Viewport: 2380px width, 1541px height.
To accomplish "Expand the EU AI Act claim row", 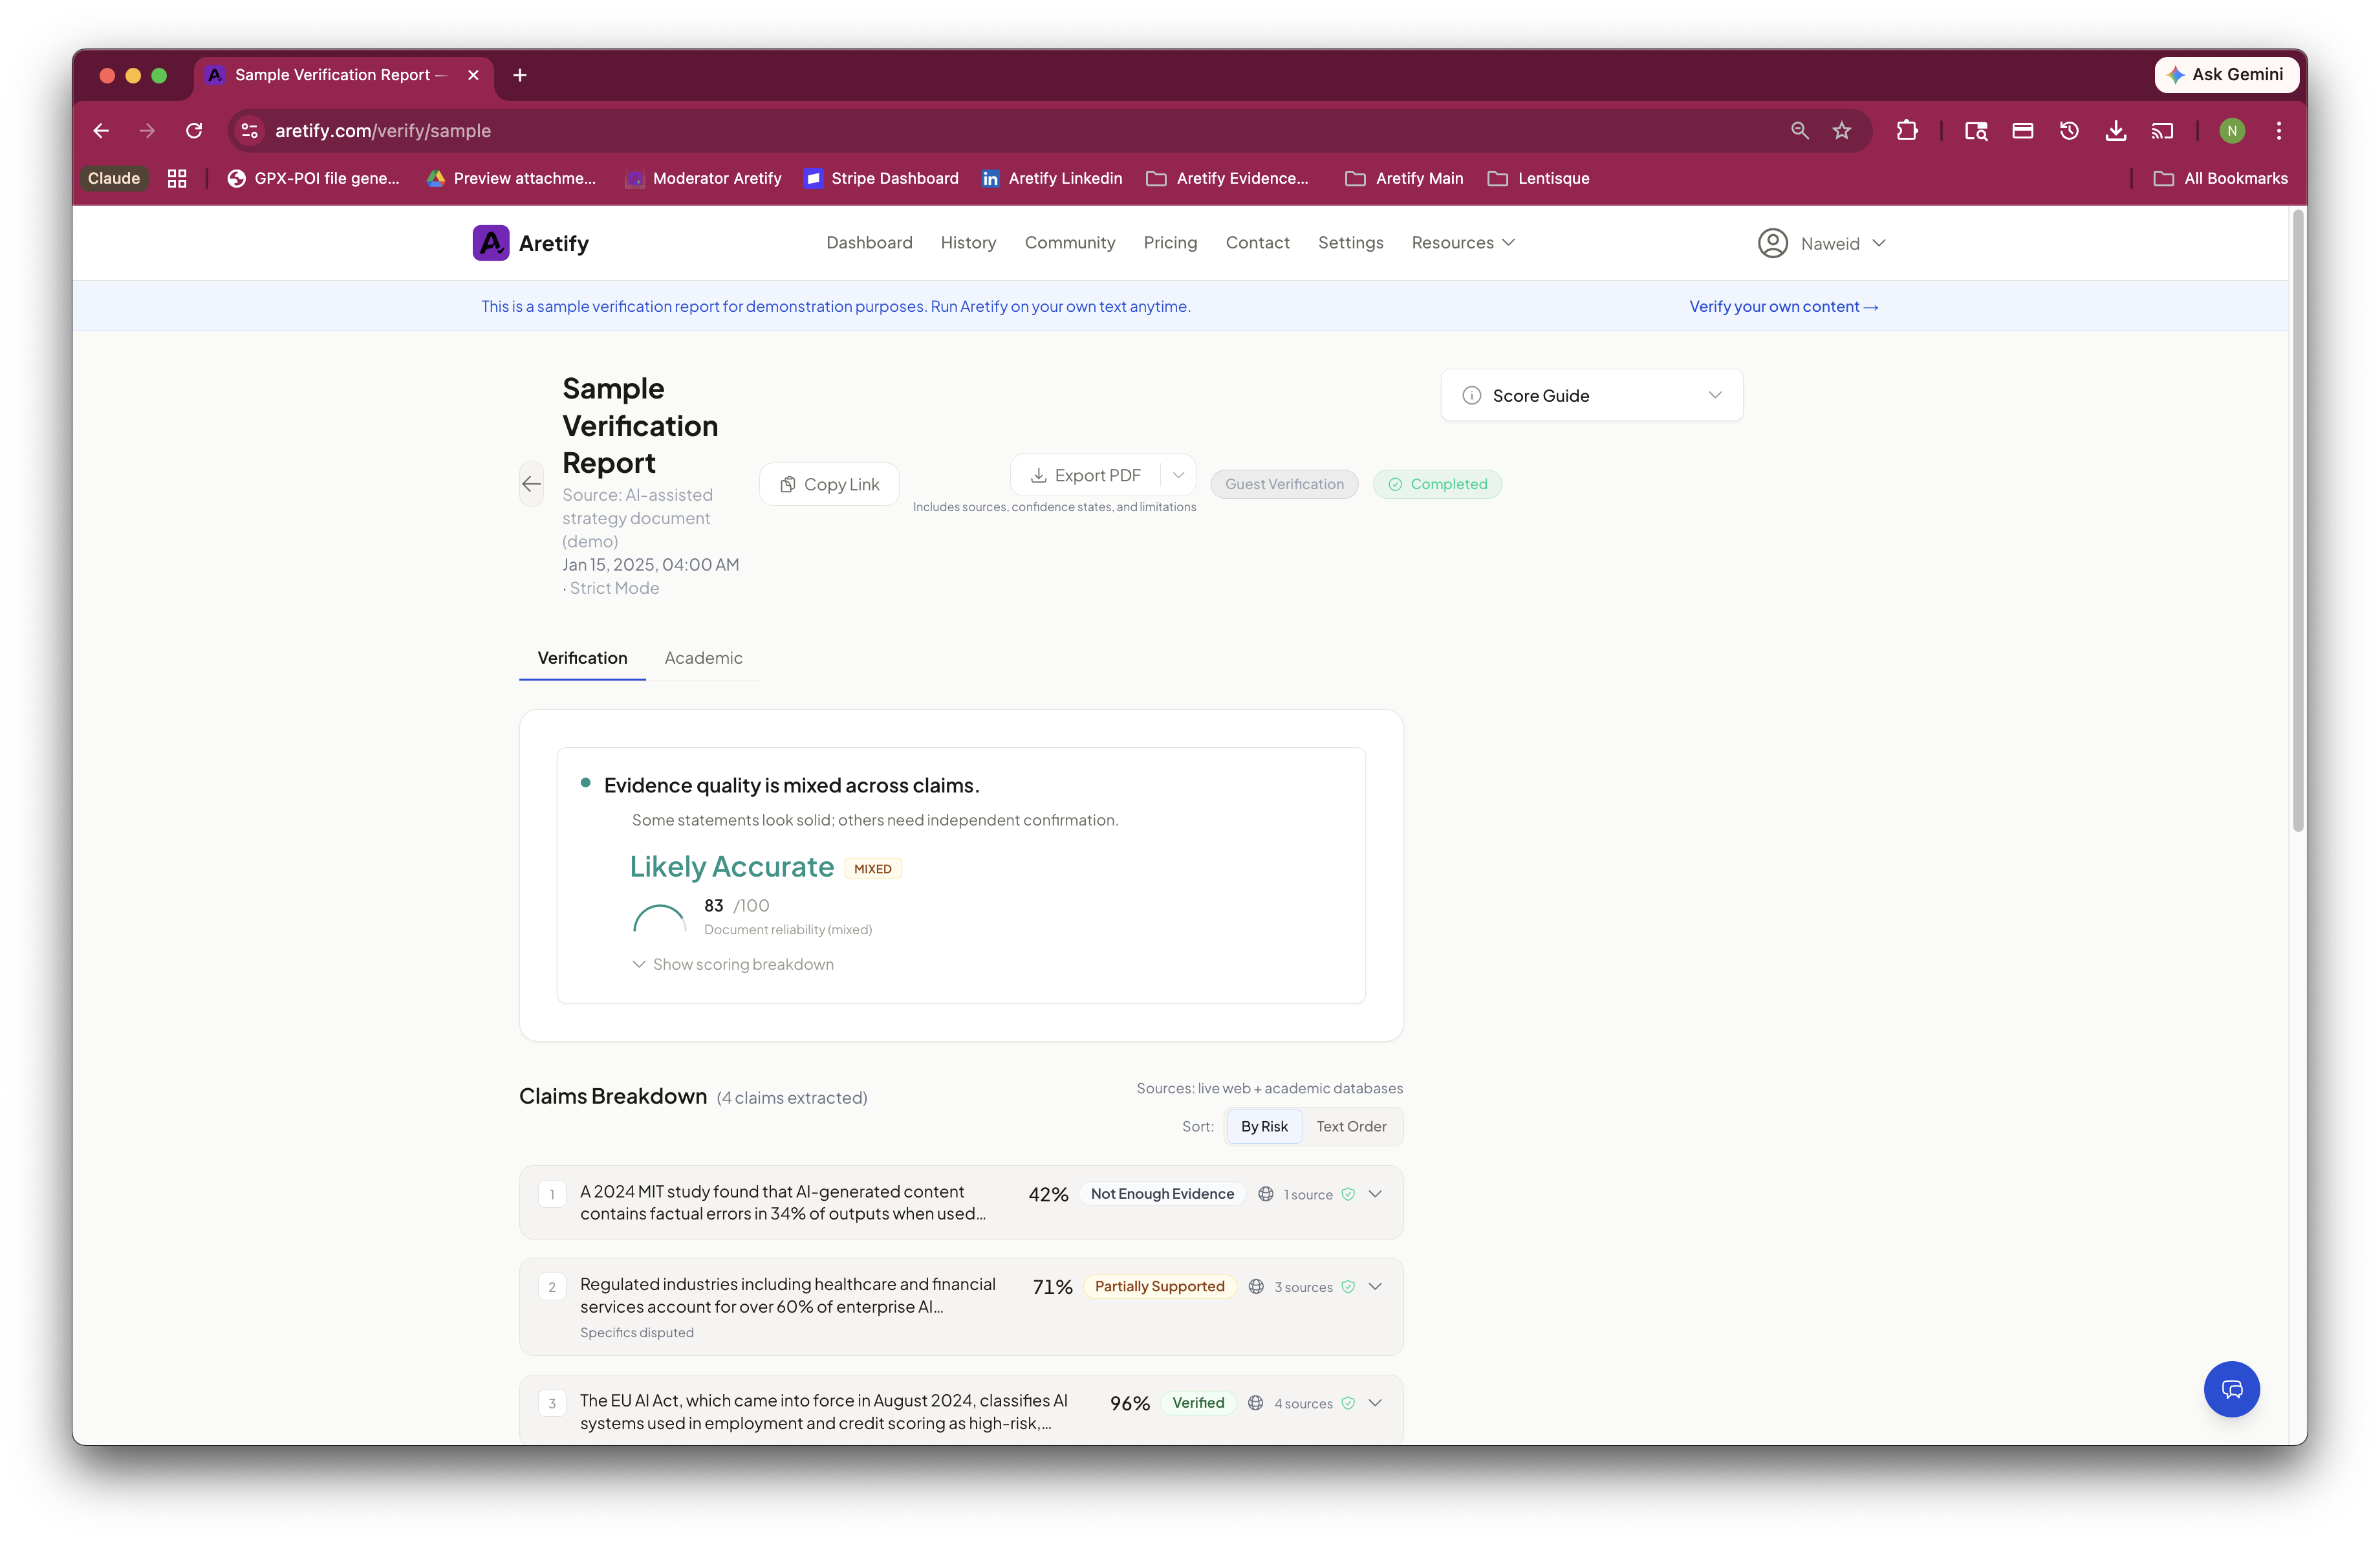I will click(x=961, y=1410).
